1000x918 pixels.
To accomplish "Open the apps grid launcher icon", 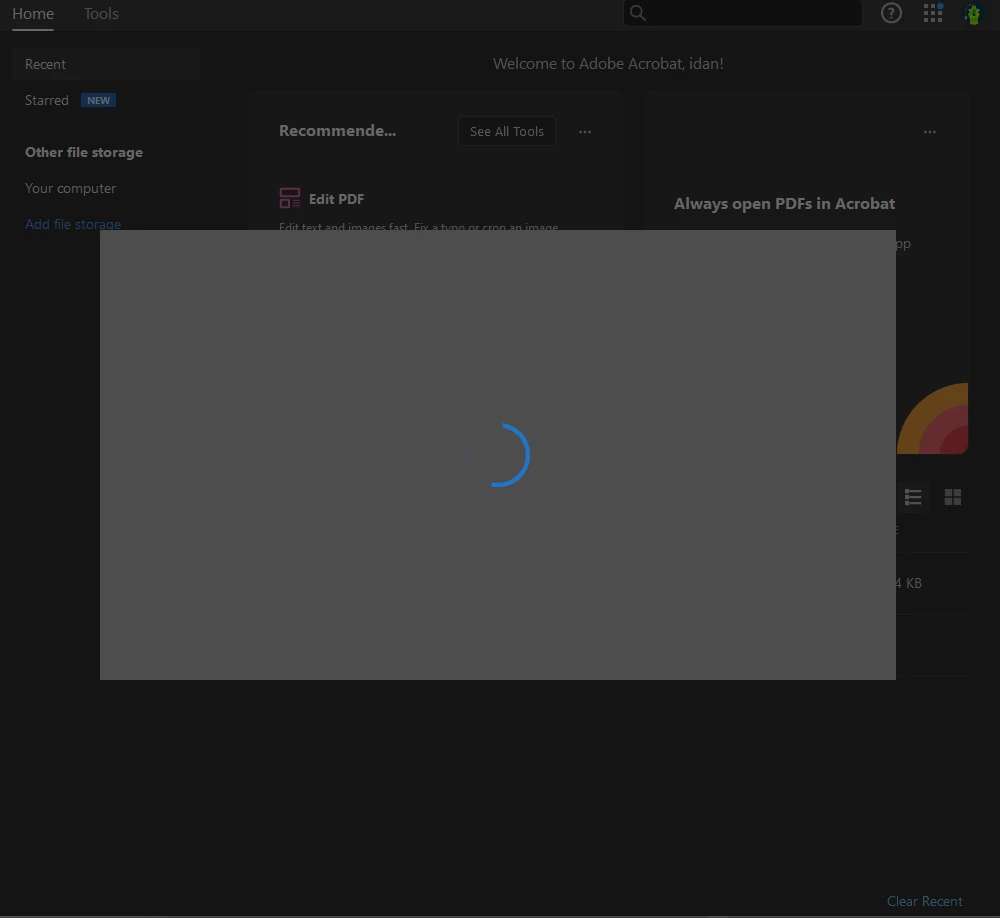I will (932, 13).
